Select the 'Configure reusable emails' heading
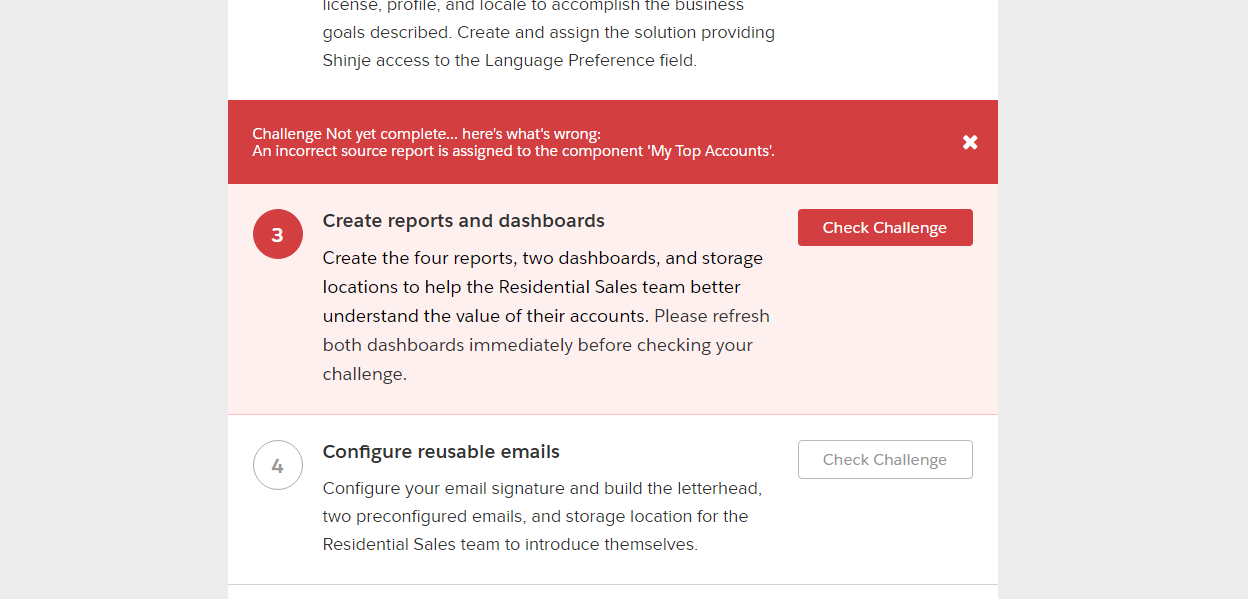 (x=441, y=452)
